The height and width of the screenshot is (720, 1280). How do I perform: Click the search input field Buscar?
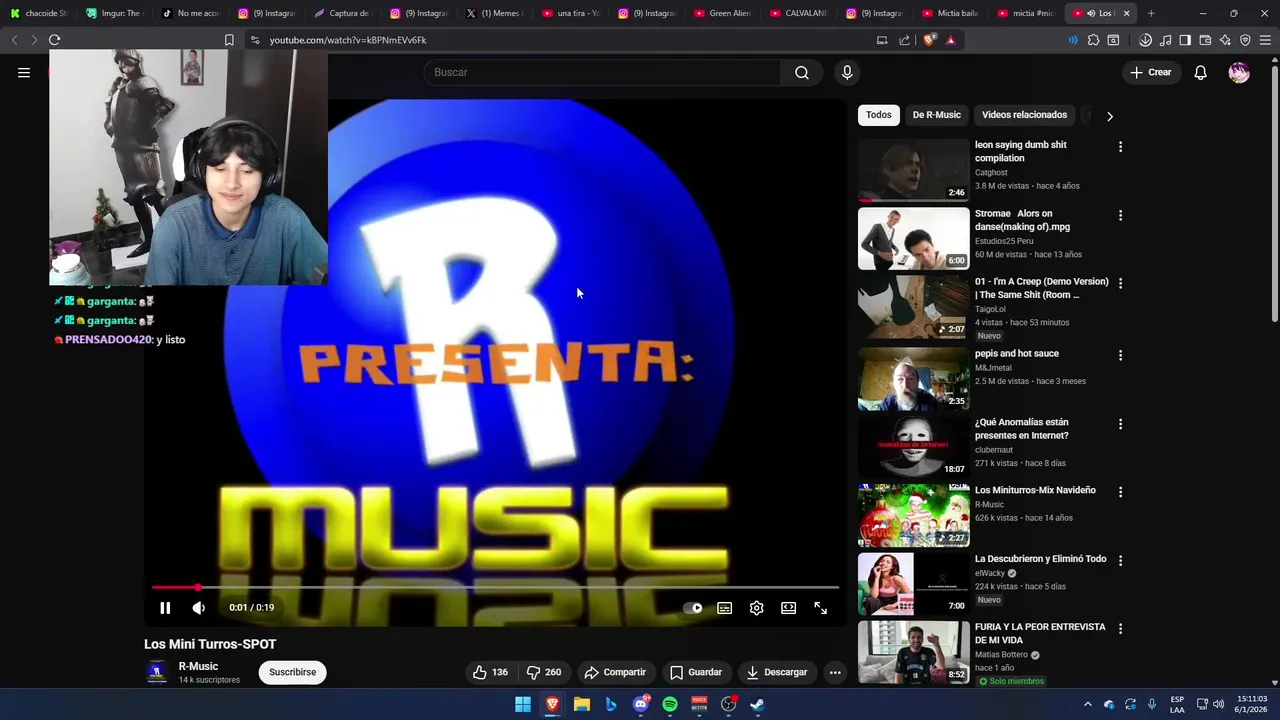[602, 72]
